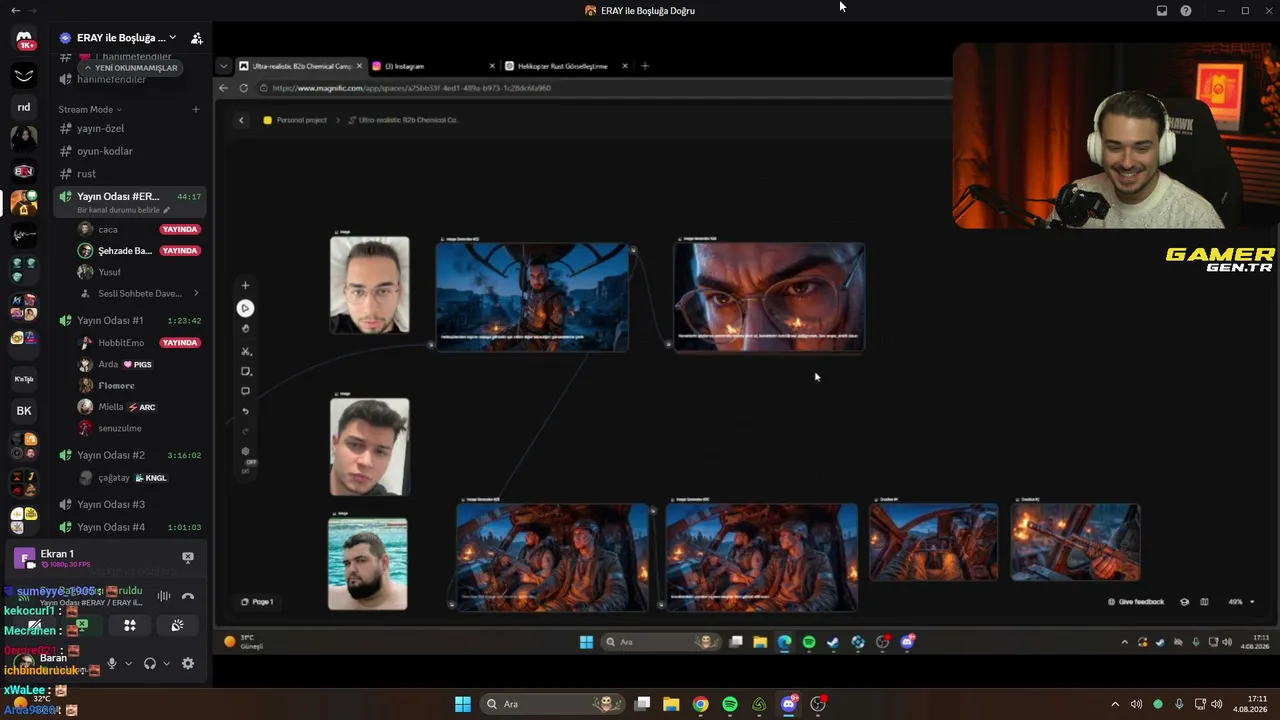Open Spotify from the Windows taskbar
Viewport: 1280px width, 720px height.
(x=730, y=704)
